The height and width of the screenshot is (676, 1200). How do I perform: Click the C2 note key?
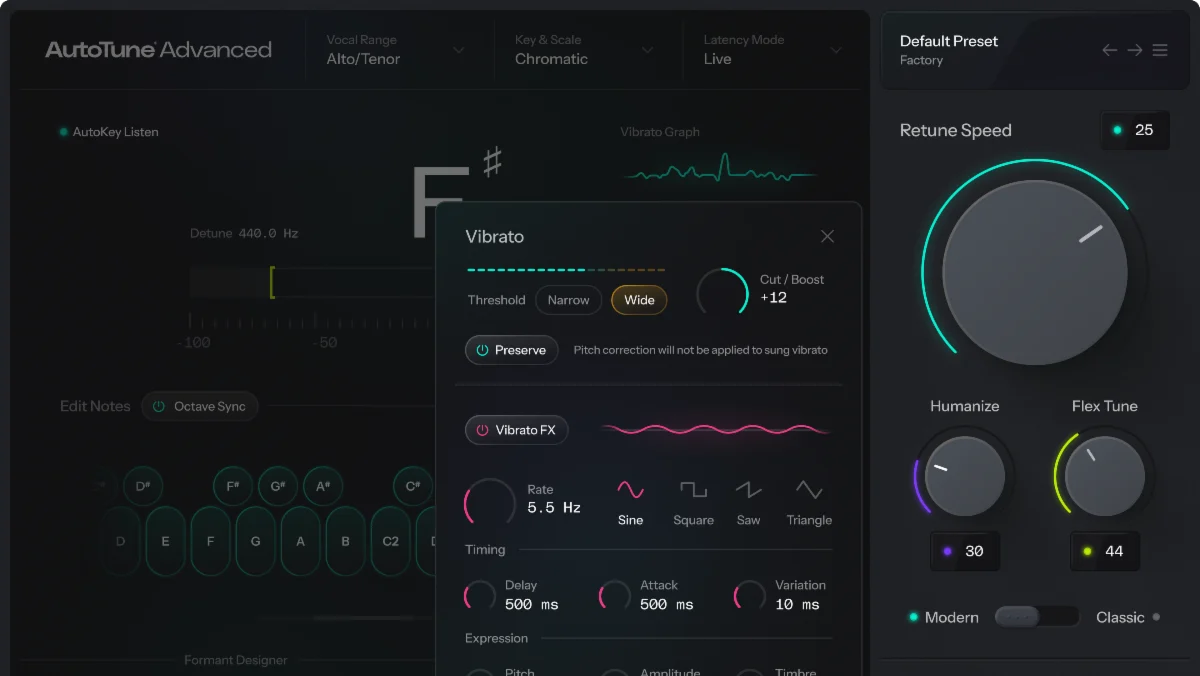click(x=391, y=541)
